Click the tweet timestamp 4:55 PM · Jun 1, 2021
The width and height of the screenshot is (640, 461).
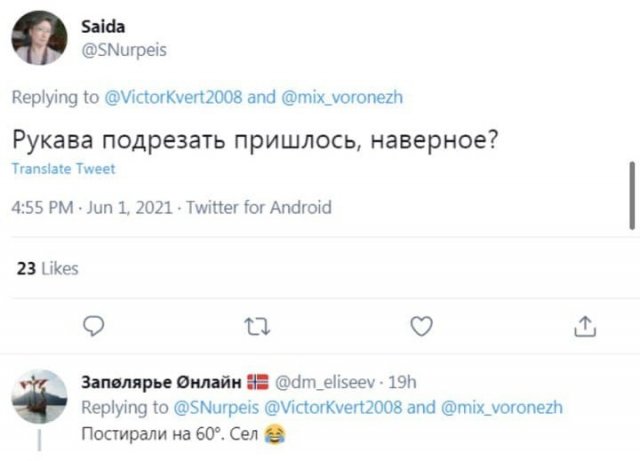coord(91,208)
